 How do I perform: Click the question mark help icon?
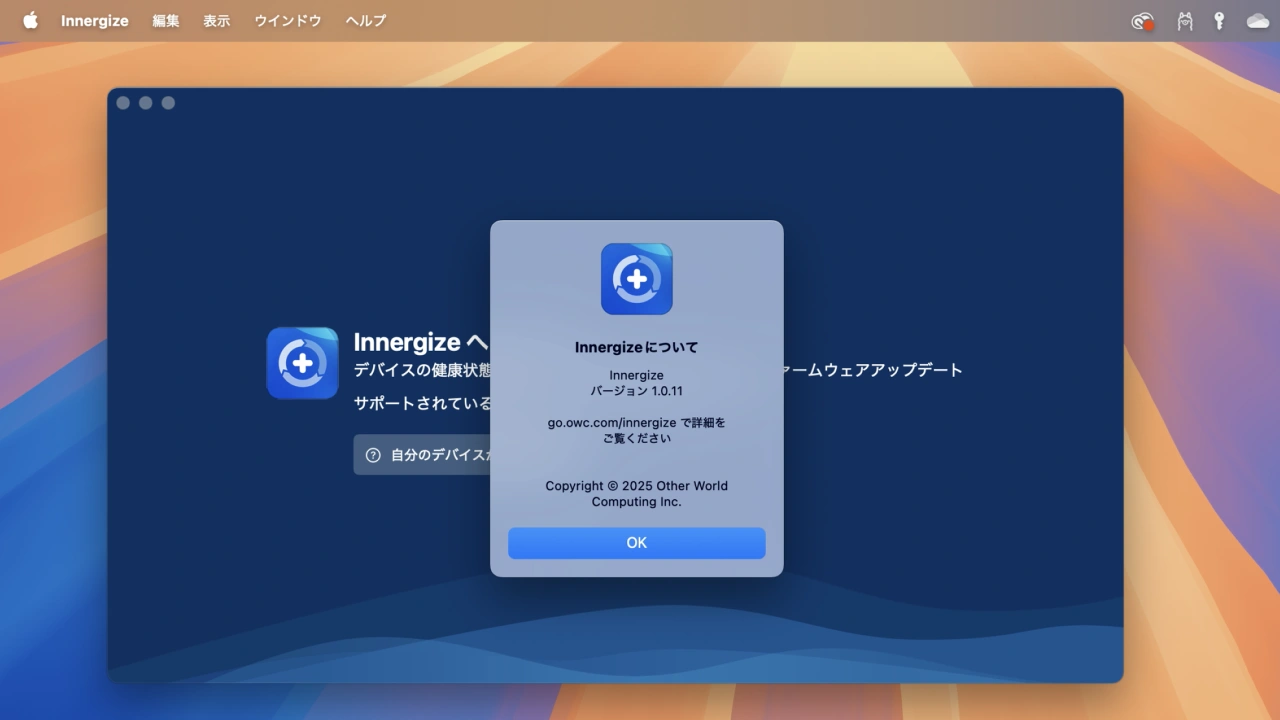(x=373, y=455)
